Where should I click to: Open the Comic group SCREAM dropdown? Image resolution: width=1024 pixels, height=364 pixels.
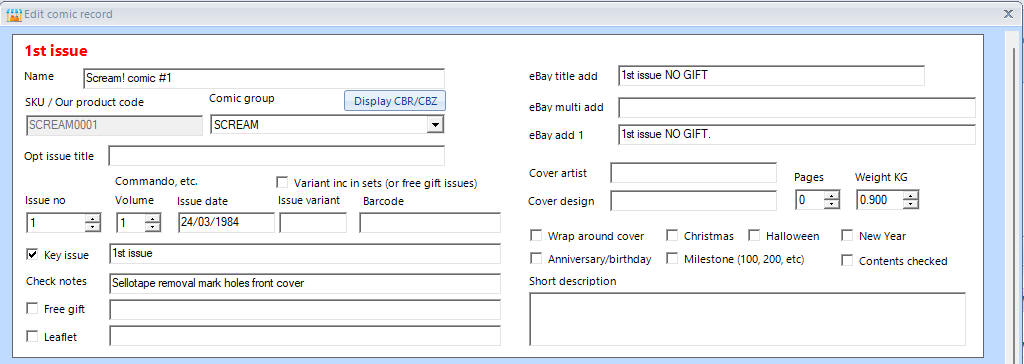click(436, 124)
